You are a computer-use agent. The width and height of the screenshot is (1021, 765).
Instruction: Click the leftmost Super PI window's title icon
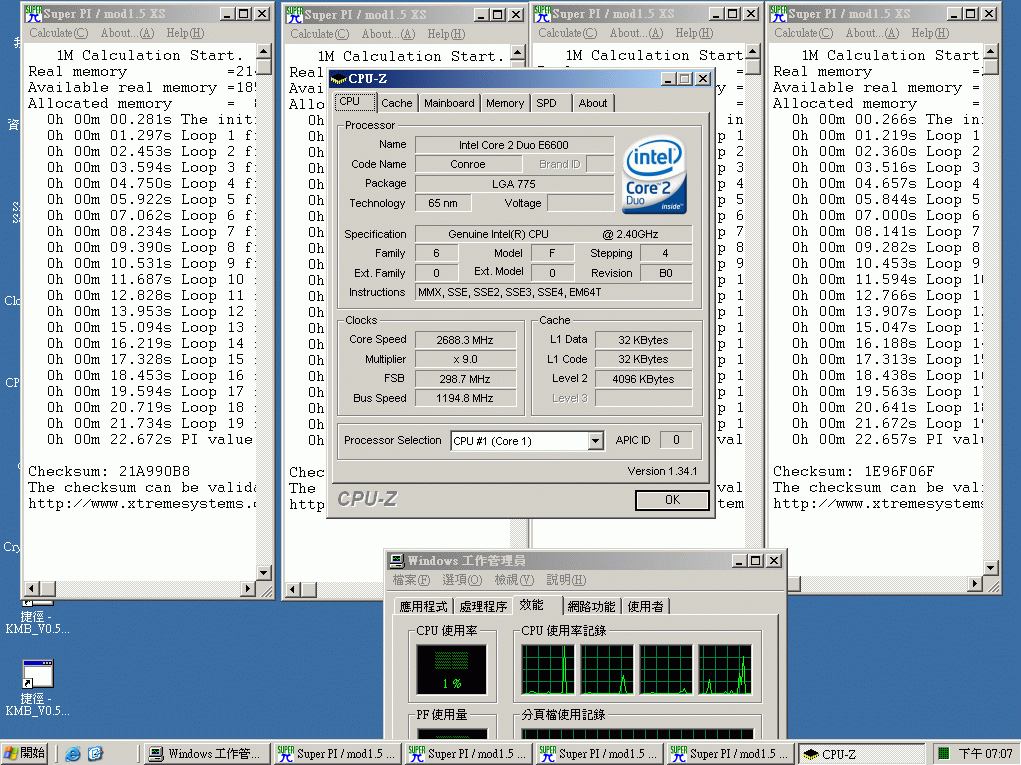coord(33,14)
